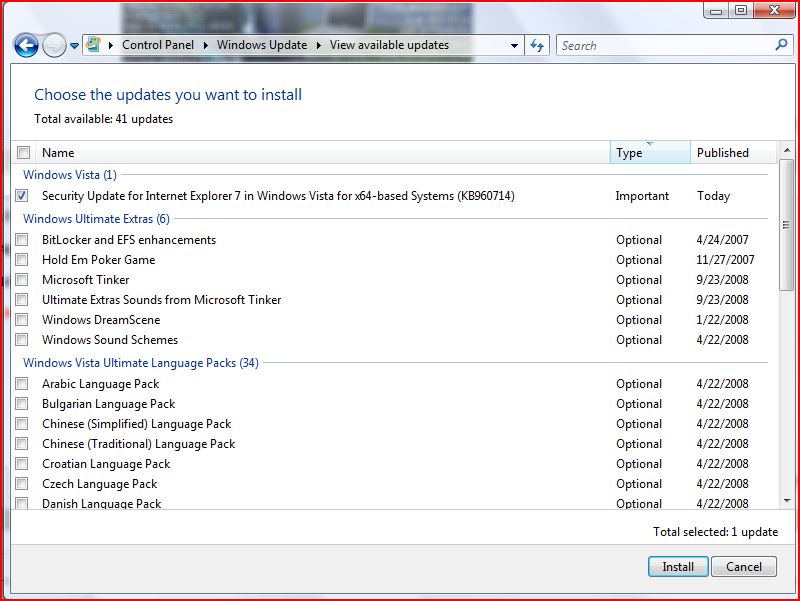
Task: Open the address bar history dropdown
Action: coord(514,45)
